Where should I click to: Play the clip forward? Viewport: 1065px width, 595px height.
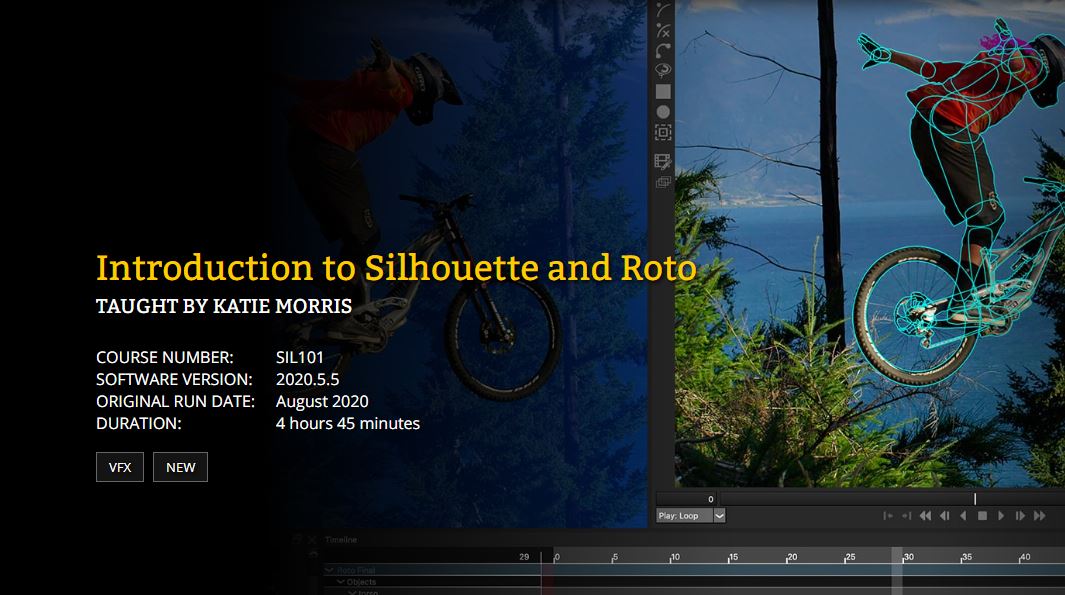point(1001,516)
